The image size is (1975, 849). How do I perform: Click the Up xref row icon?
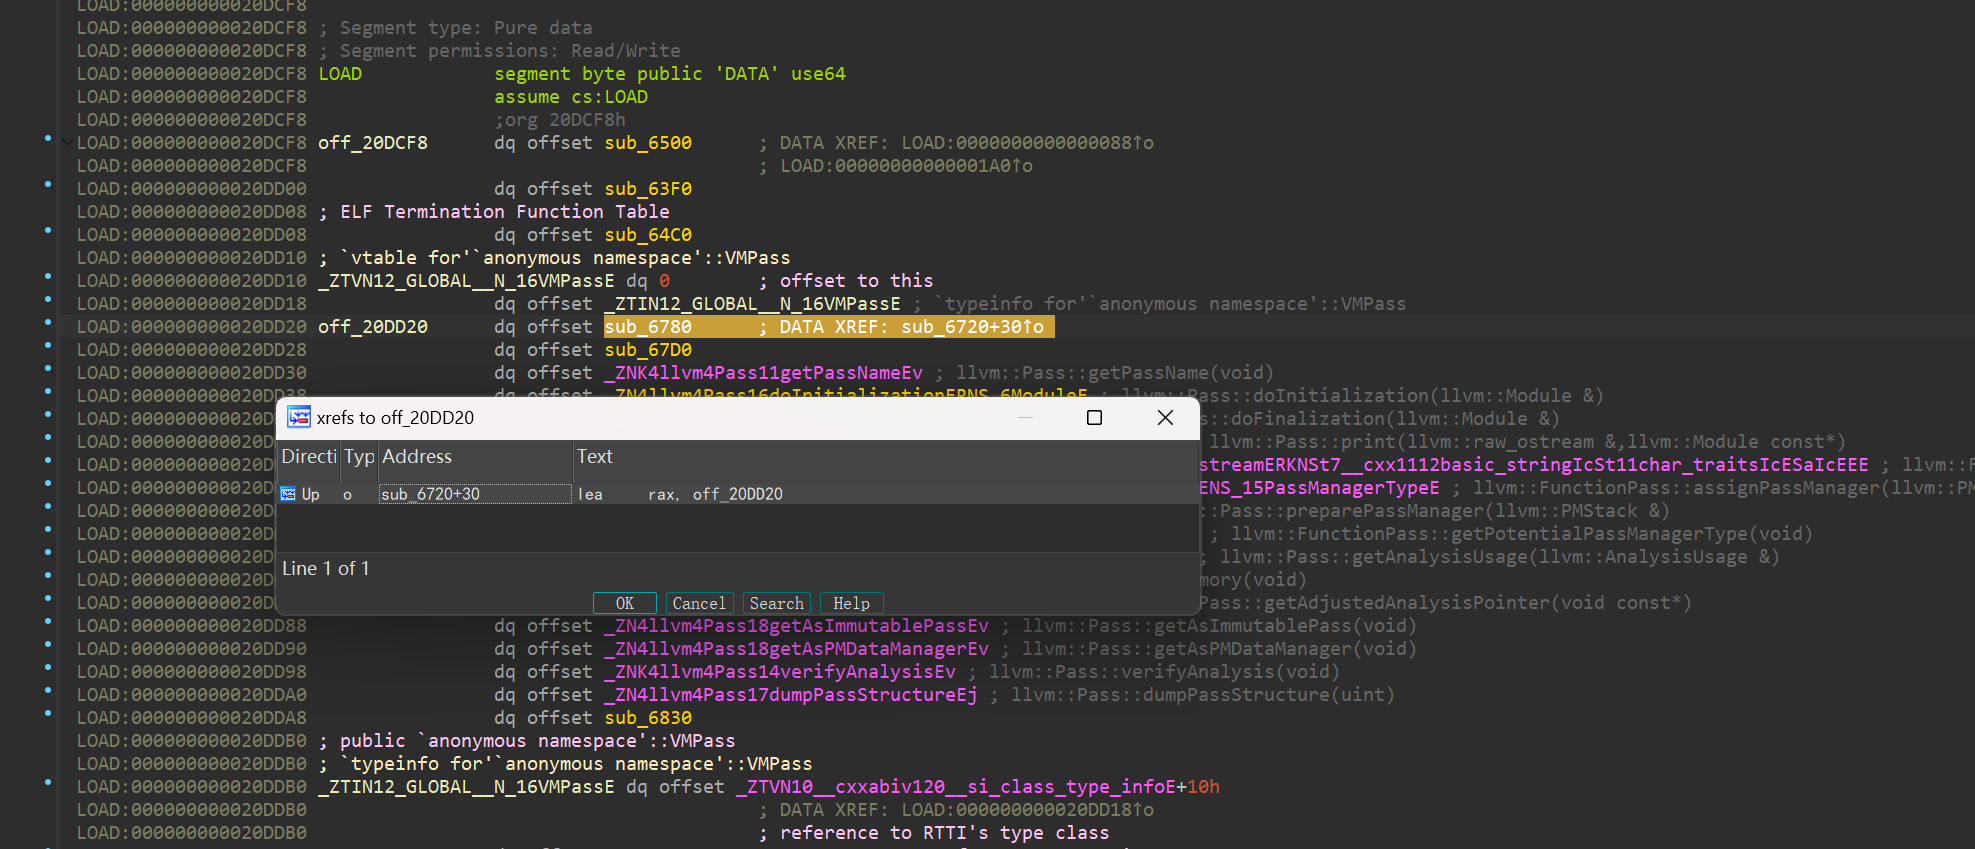[x=289, y=494]
